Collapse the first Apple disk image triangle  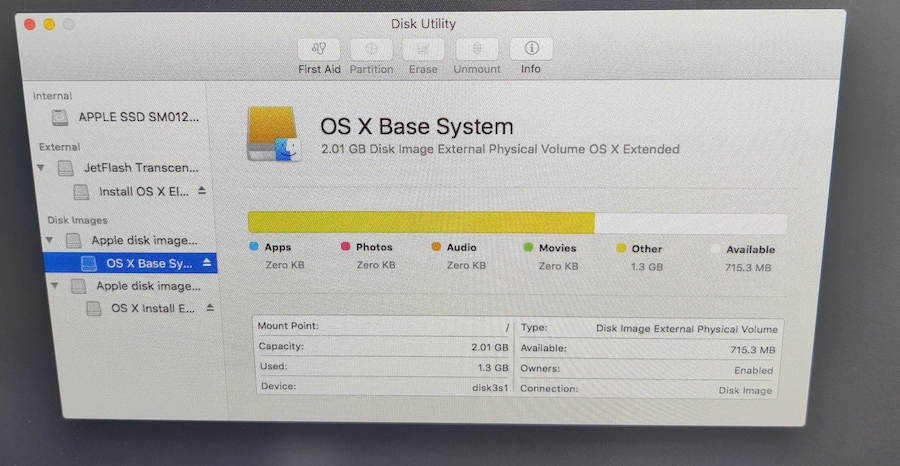pyautogui.click(x=50, y=240)
